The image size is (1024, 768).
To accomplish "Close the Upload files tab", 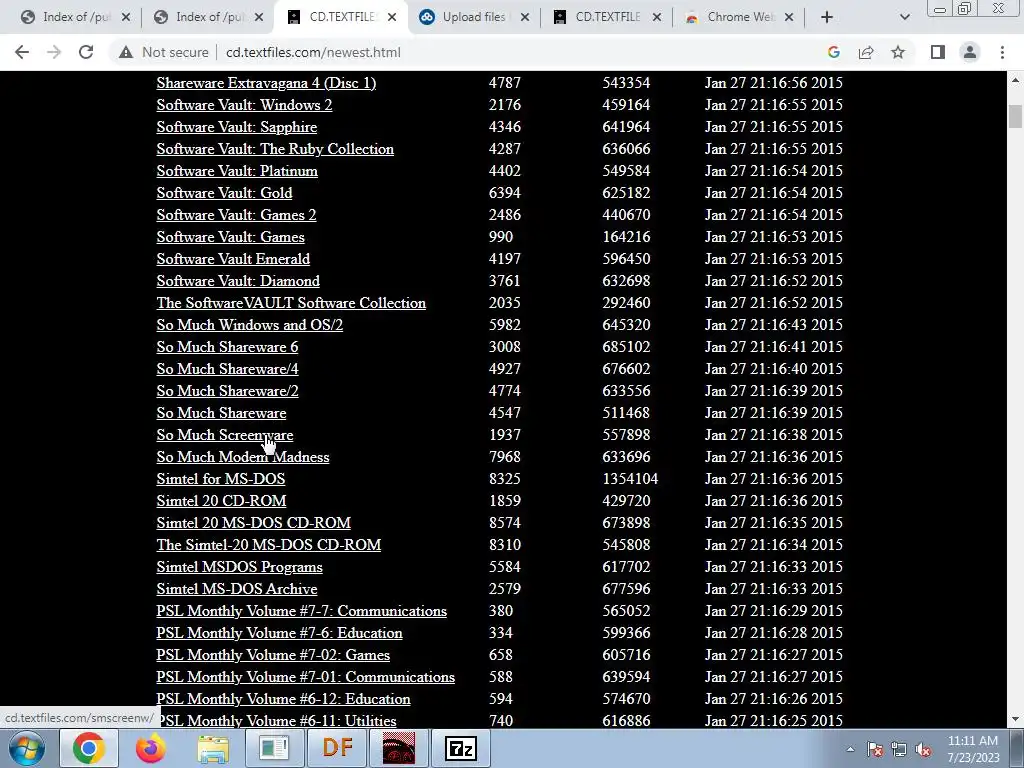I will click(x=524, y=18).
